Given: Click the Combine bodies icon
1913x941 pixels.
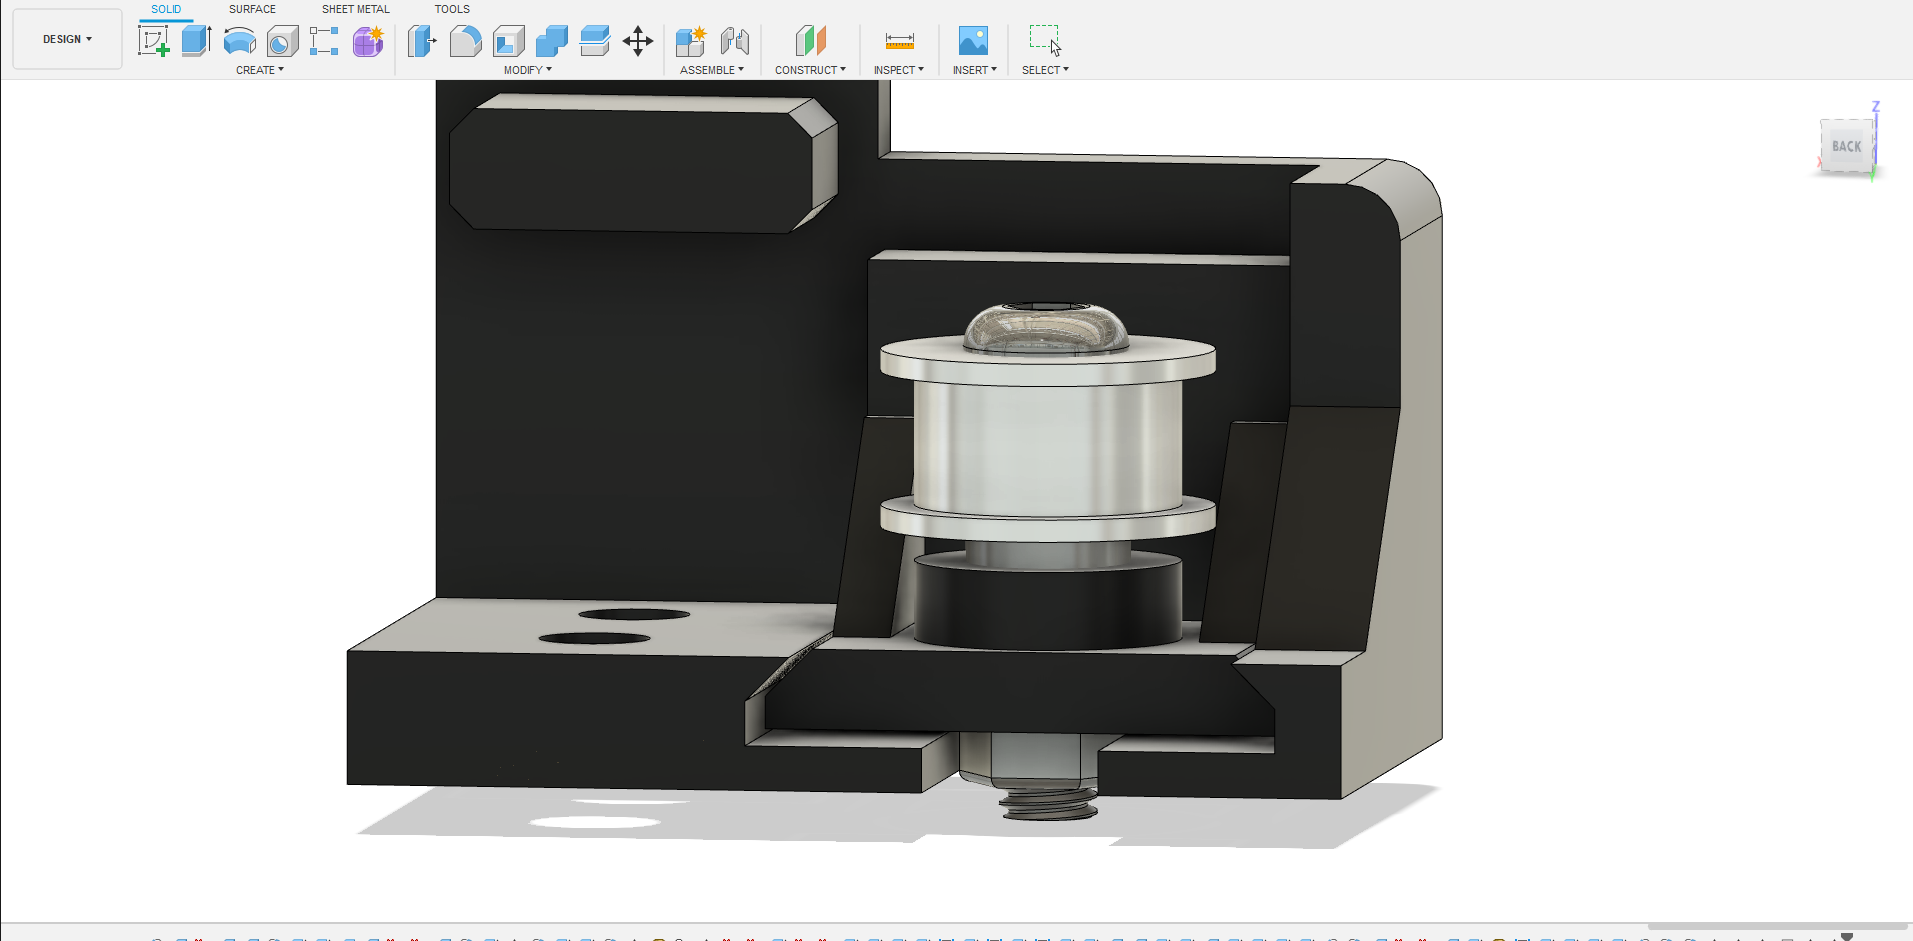Looking at the screenshot, I should (x=551, y=41).
